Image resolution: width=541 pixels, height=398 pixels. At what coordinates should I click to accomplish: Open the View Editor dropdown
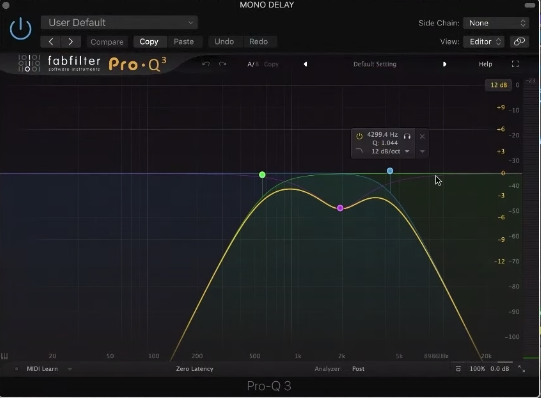[484, 42]
